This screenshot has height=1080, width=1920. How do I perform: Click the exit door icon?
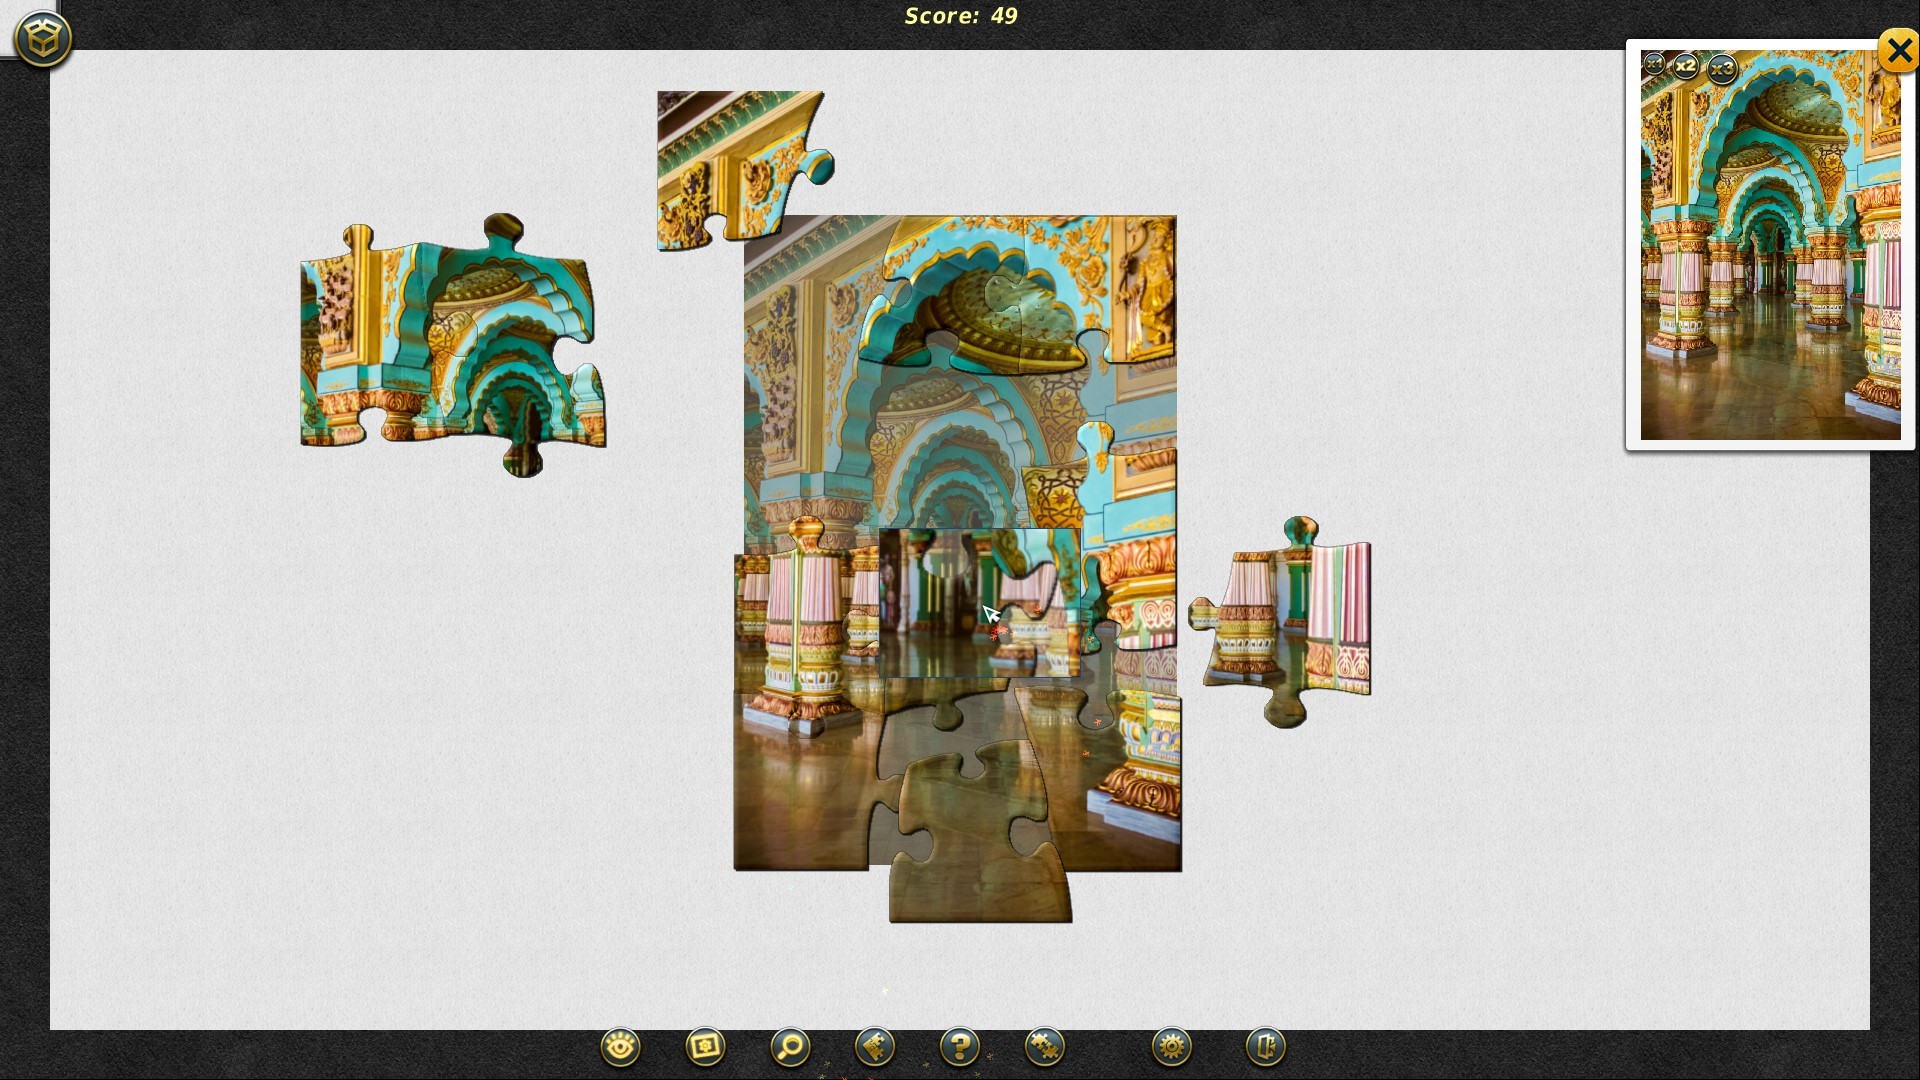(1265, 1047)
